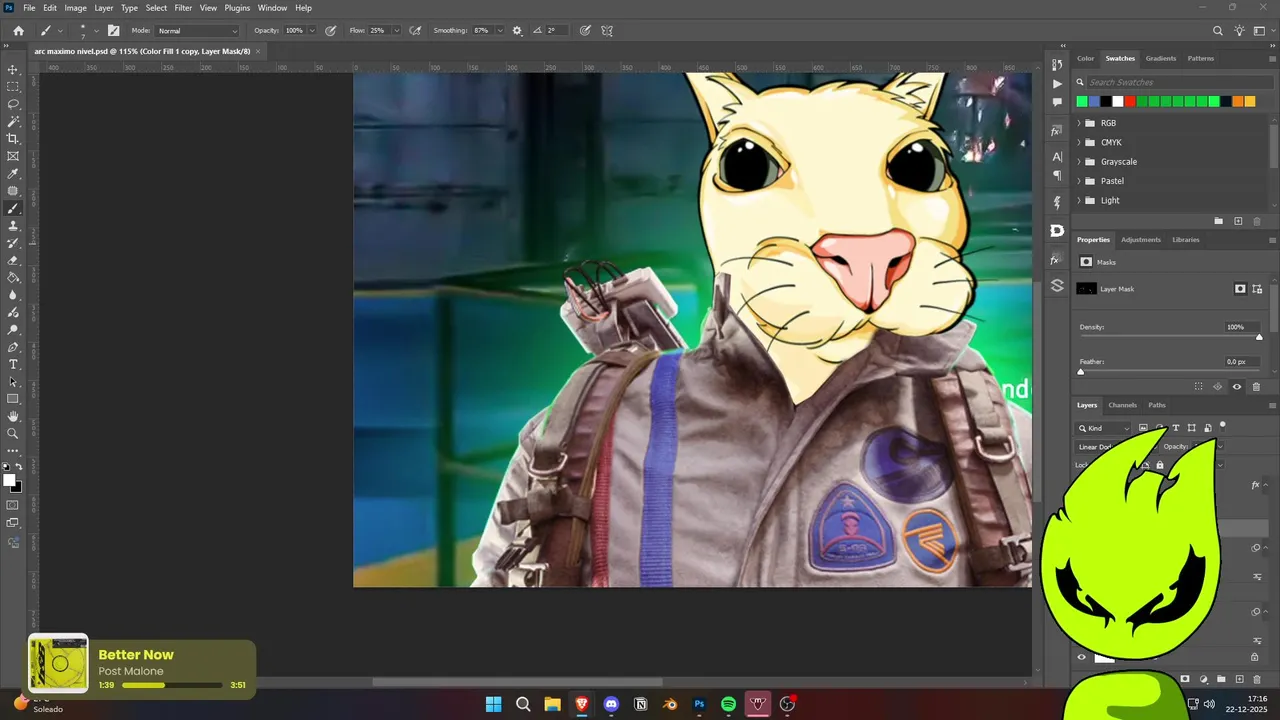Open the Actions panel play icon

pyautogui.click(x=1057, y=84)
